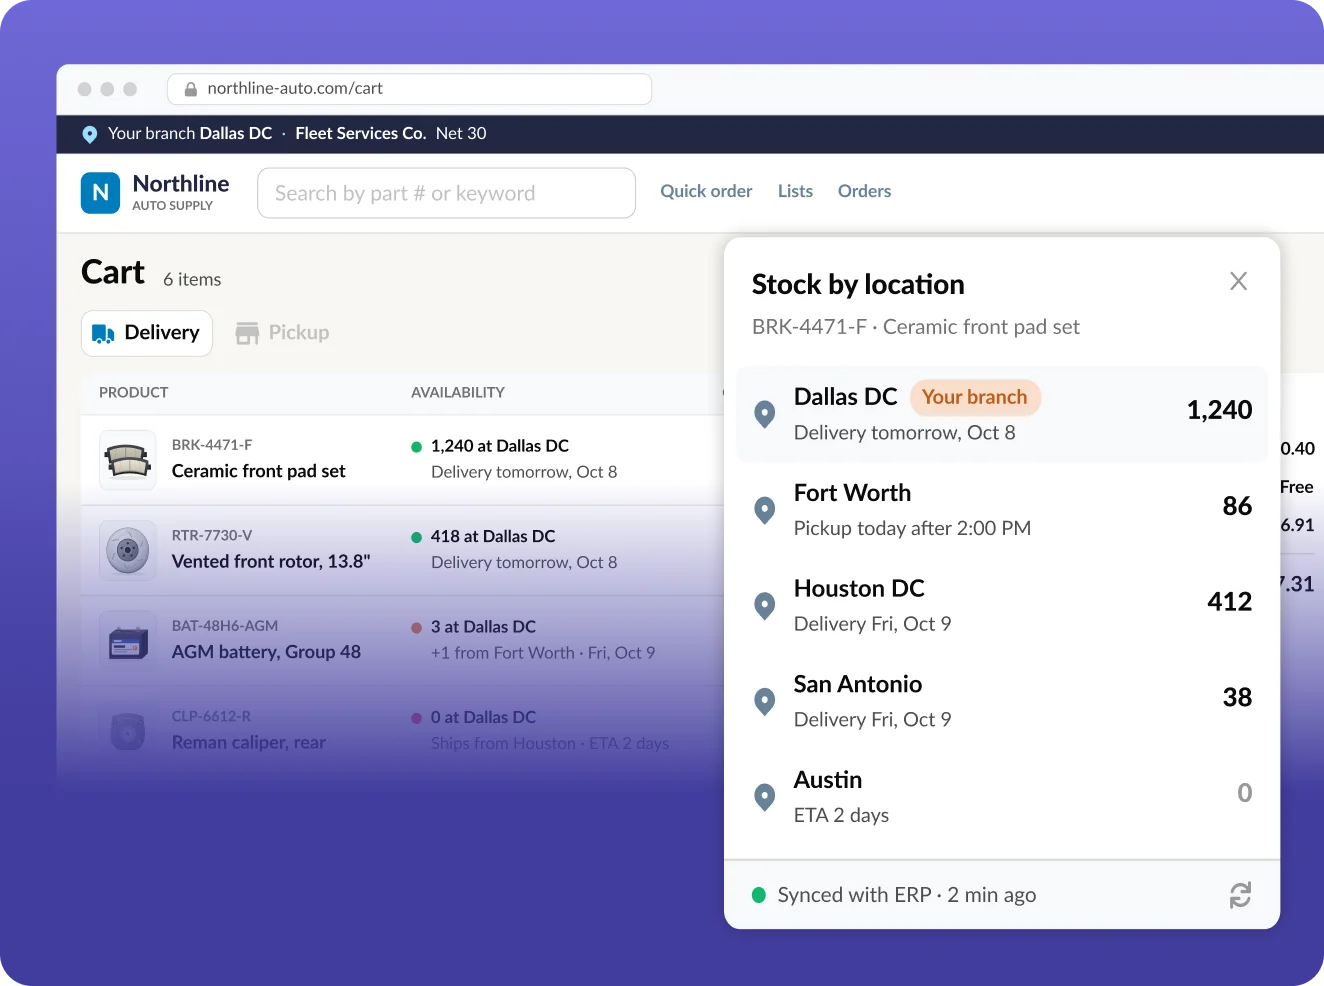The width and height of the screenshot is (1324, 986).
Task: Select the Fort Worth stock row
Action: 1002,510
